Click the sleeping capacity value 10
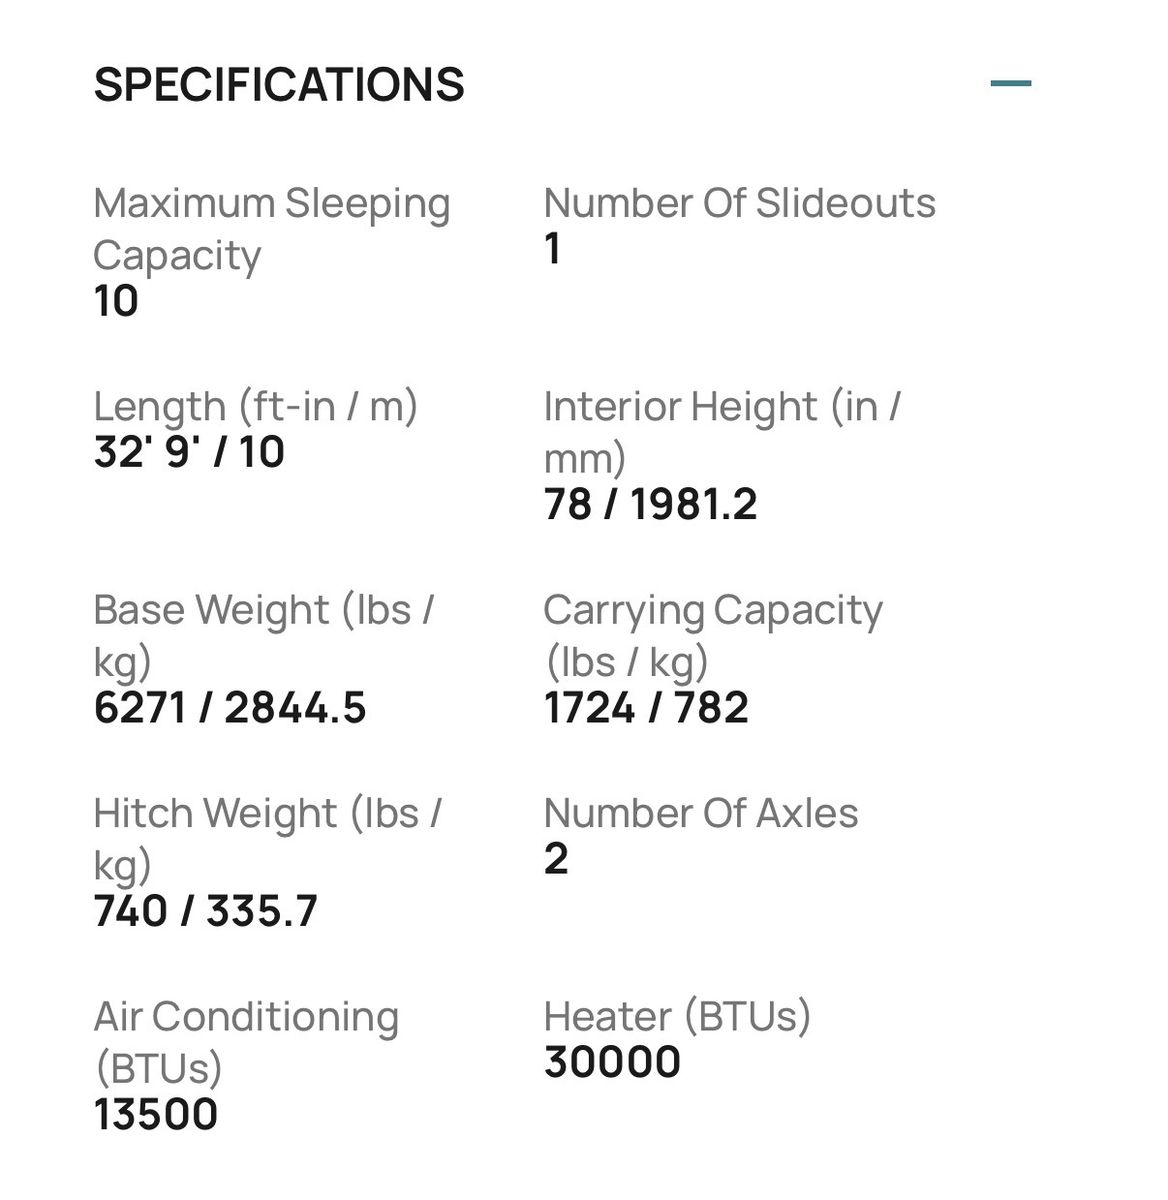This screenshot has height=1200, width=1168. 116,301
